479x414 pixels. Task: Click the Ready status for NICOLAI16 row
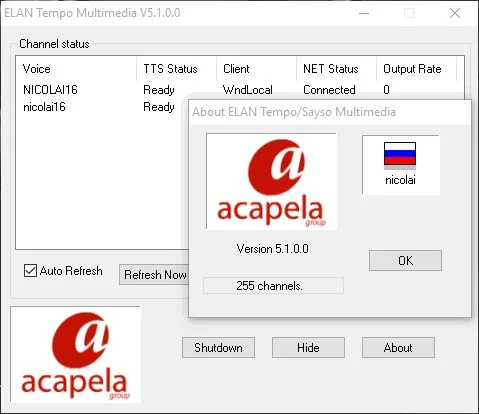(159, 90)
